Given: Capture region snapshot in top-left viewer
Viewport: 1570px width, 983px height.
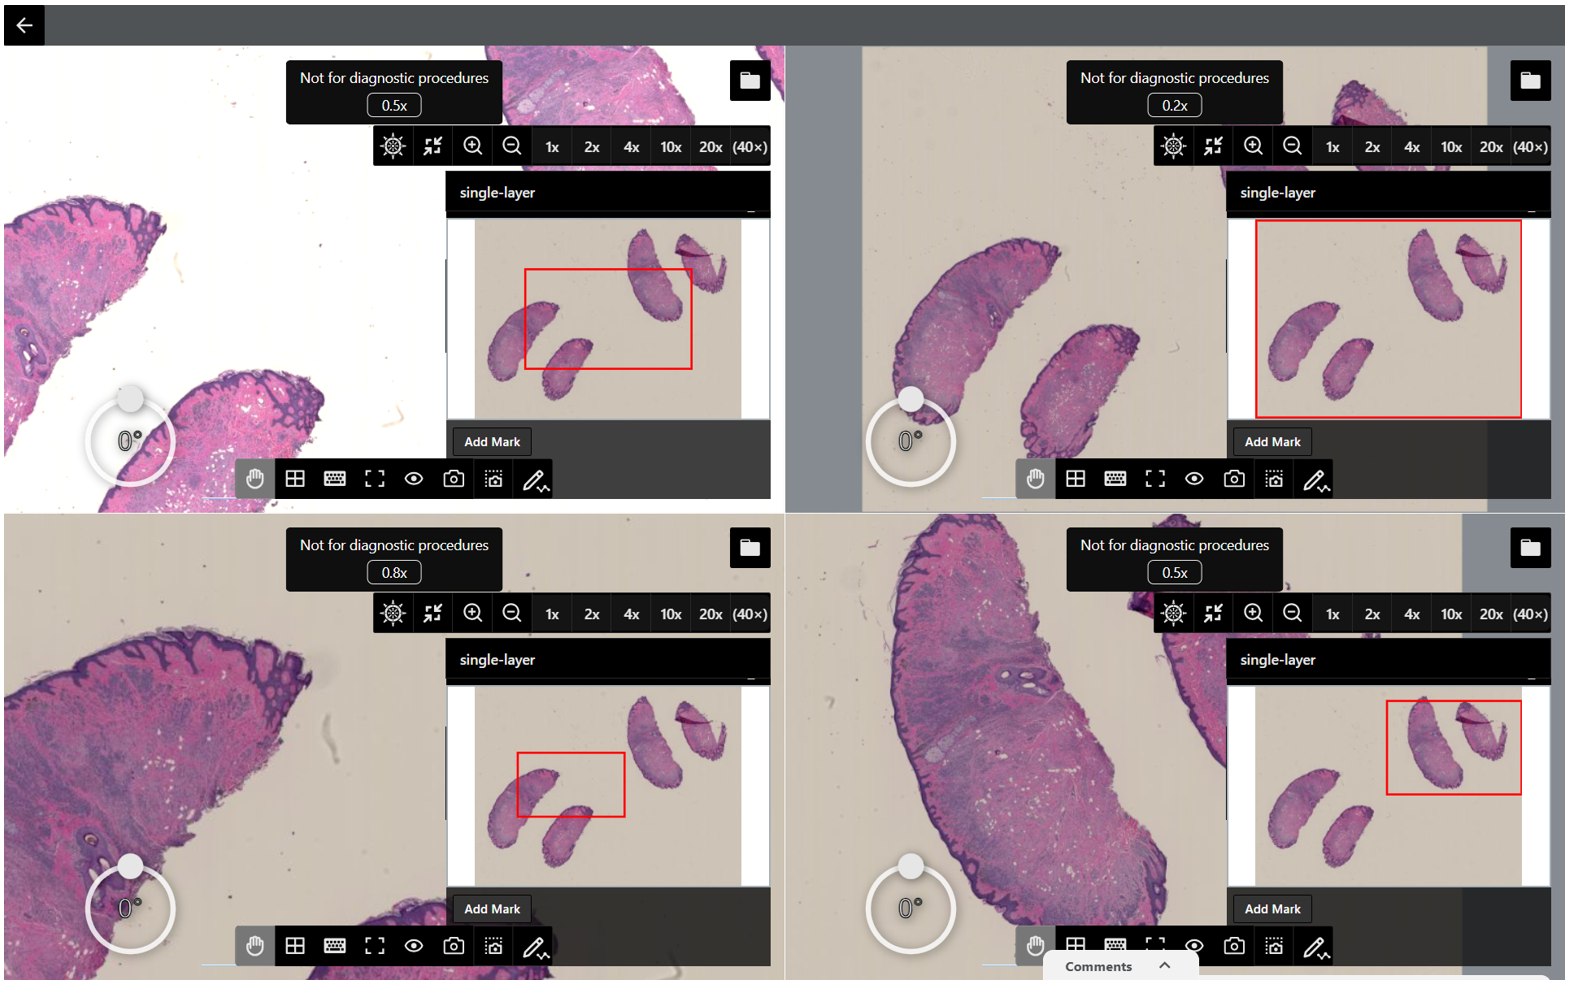Looking at the screenshot, I should pos(494,479).
